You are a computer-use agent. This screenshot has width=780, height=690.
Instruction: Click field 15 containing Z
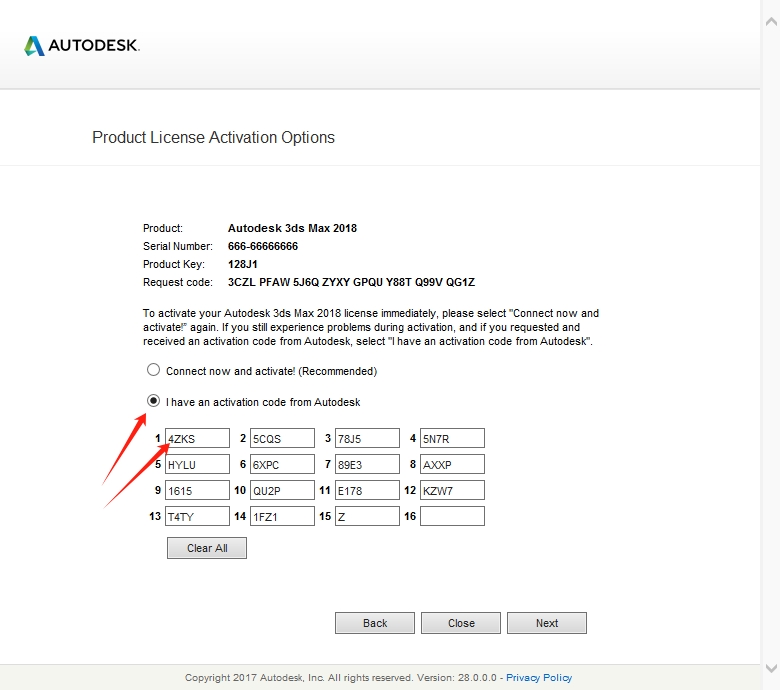(367, 516)
